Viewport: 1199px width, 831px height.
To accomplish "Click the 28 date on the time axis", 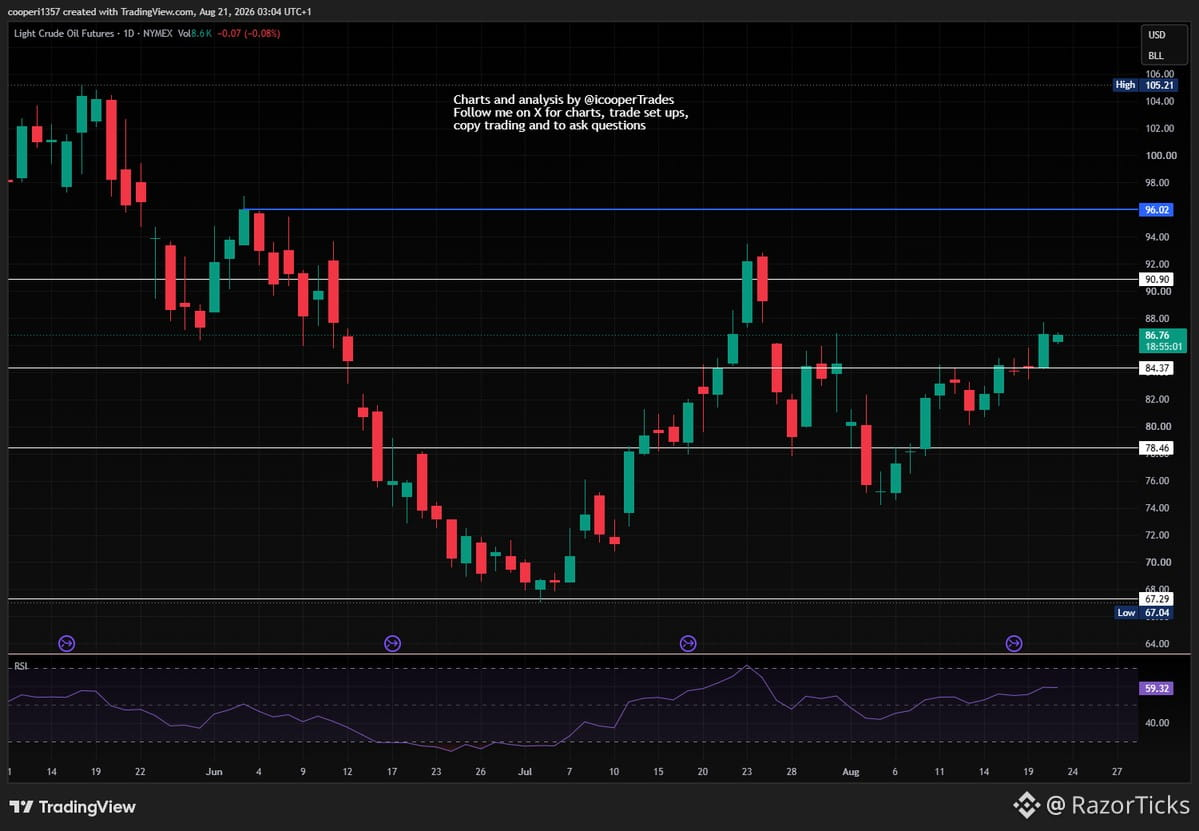I will 791,772.
